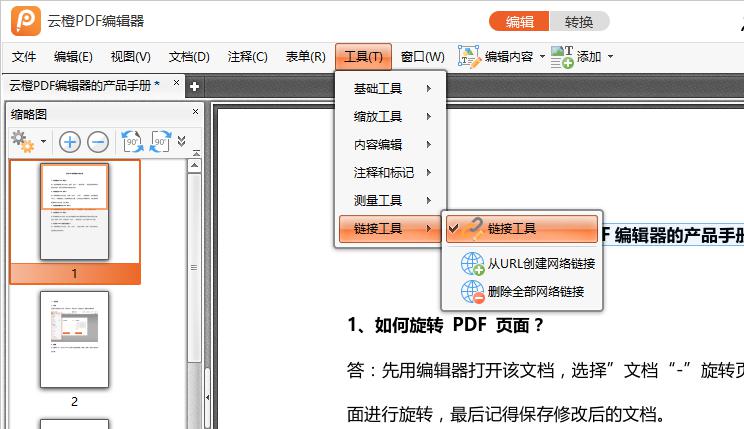
Task: Switch to 编辑 mode toggle
Action: (x=519, y=21)
